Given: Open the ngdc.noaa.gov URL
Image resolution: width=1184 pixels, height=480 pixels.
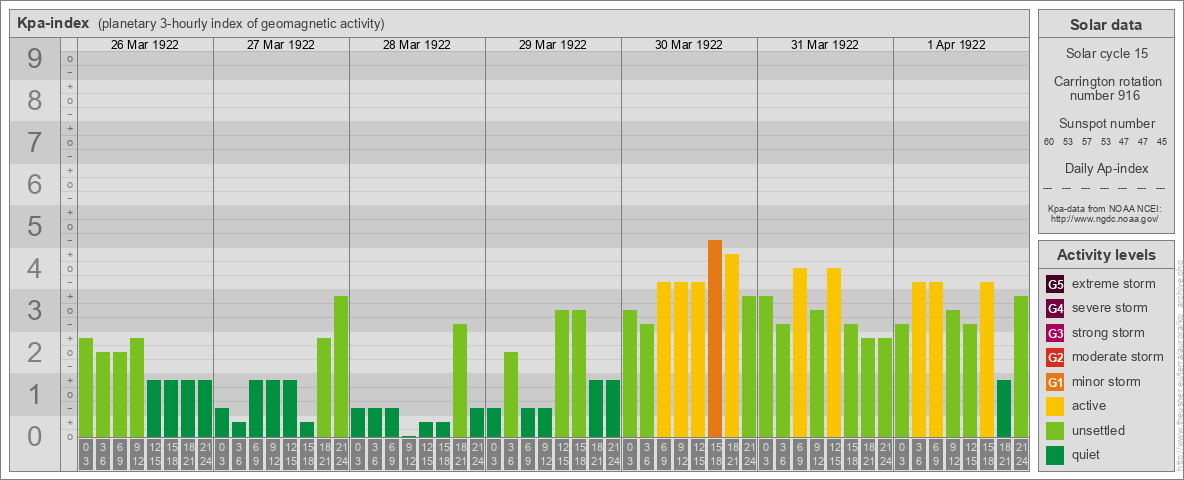Looking at the screenshot, I should point(1106,218).
